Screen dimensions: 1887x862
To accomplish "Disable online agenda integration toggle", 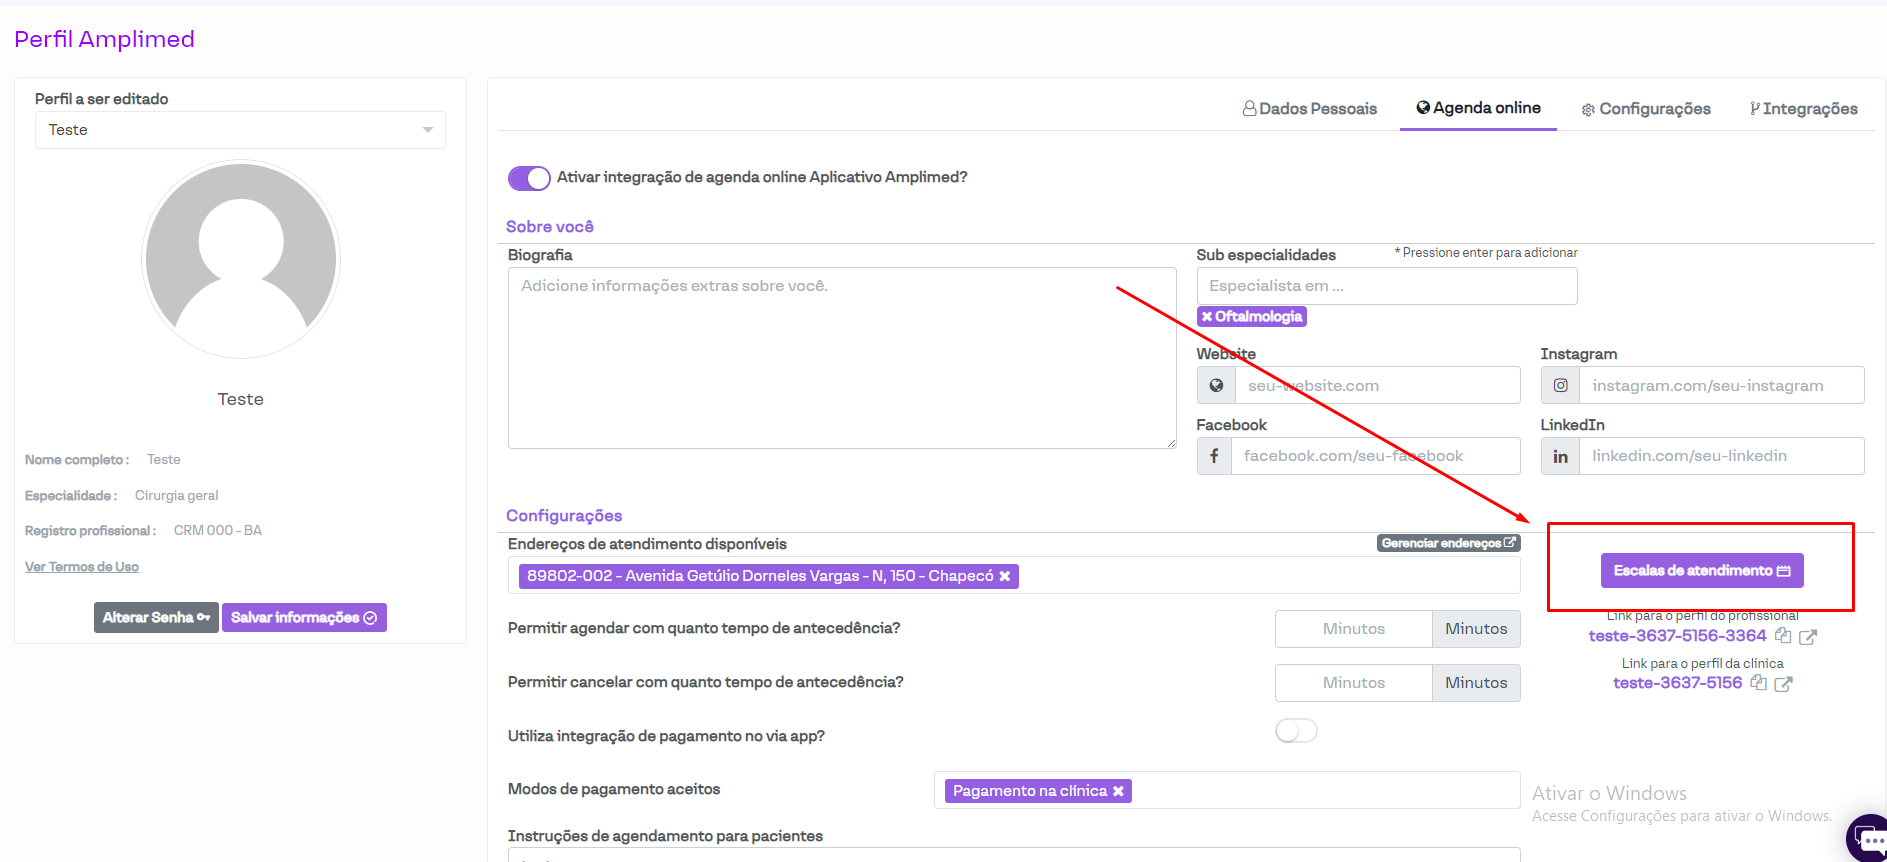I will point(529,178).
